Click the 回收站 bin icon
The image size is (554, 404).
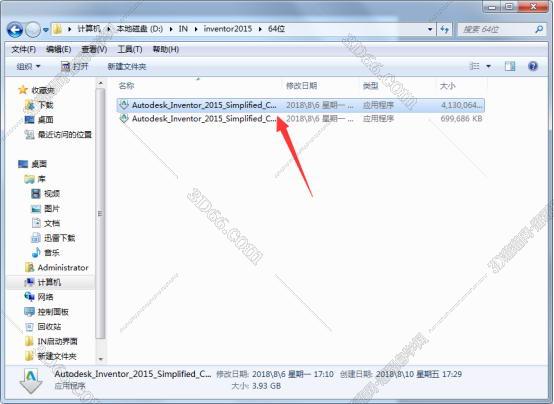coord(29,327)
